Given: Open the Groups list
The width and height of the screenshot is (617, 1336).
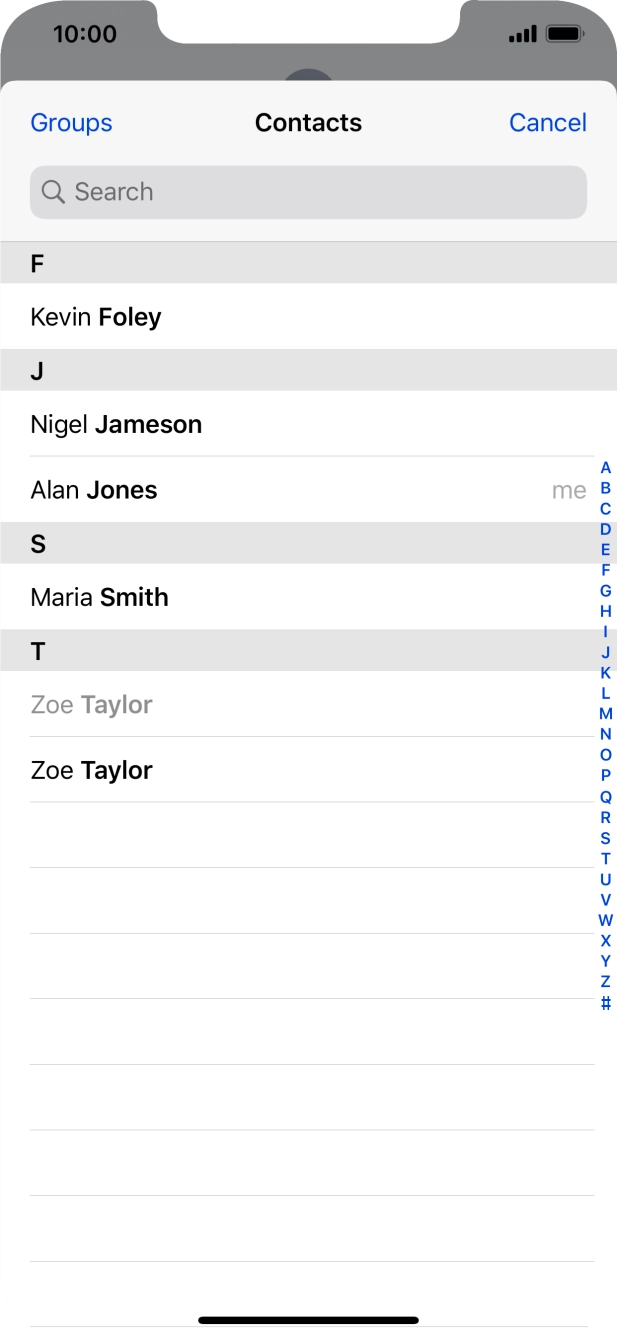Looking at the screenshot, I should coord(71,122).
